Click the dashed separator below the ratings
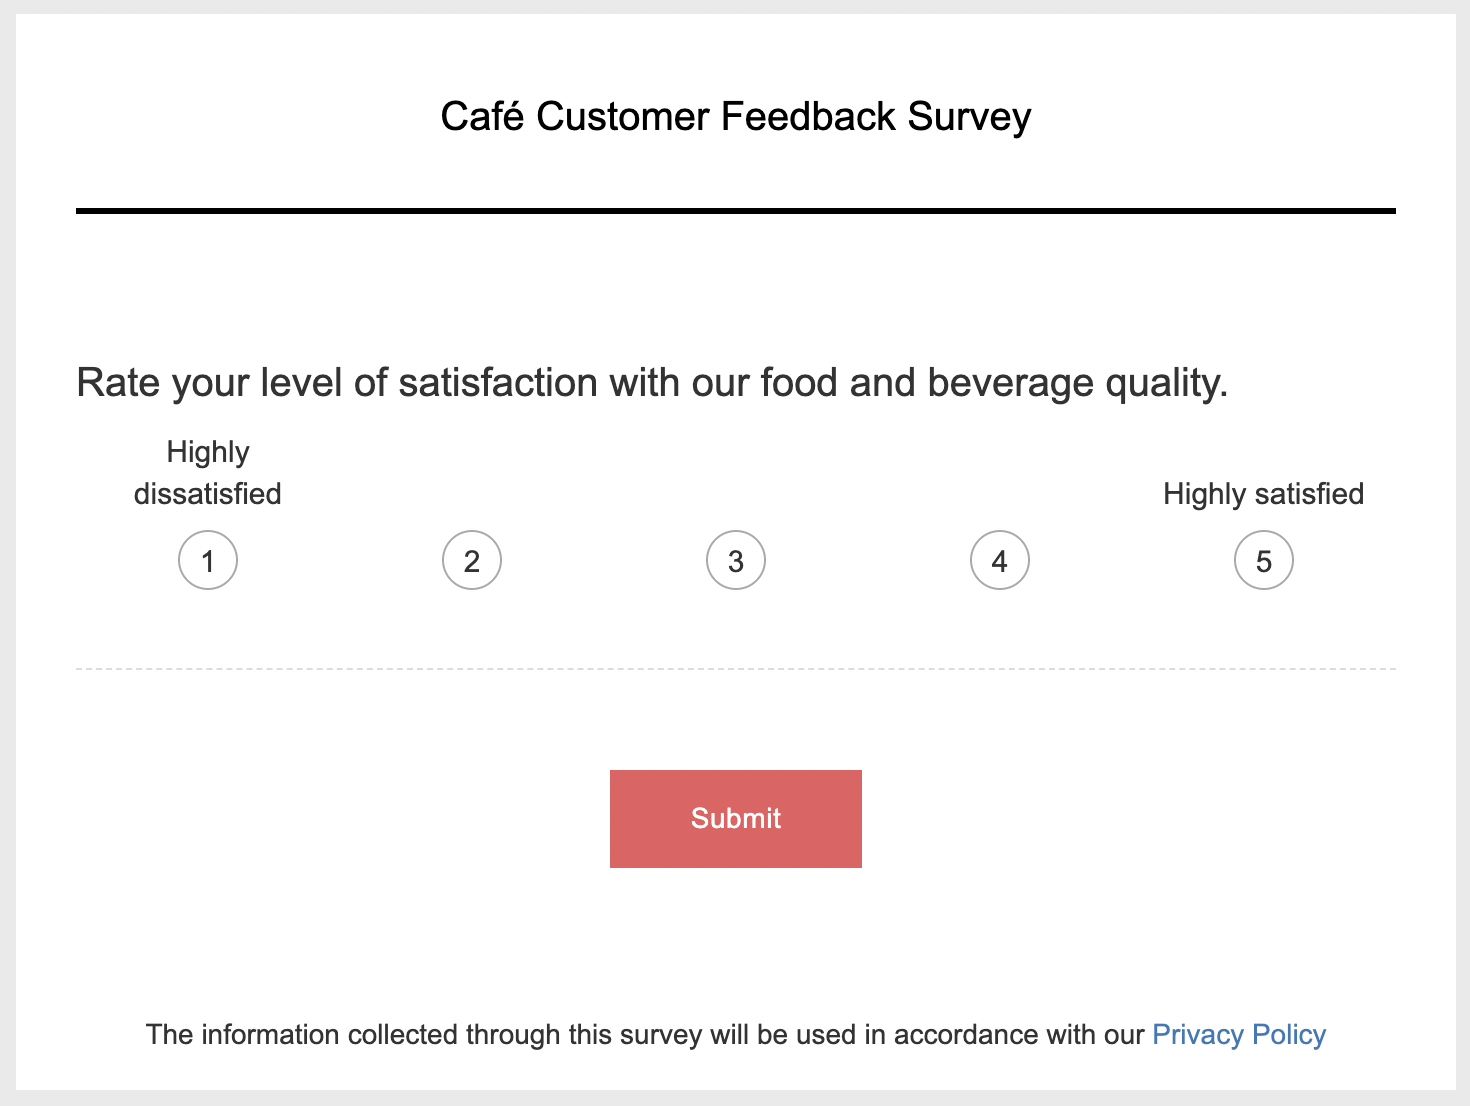Screen dimensions: 1470x1106 [x=735, y=669]
